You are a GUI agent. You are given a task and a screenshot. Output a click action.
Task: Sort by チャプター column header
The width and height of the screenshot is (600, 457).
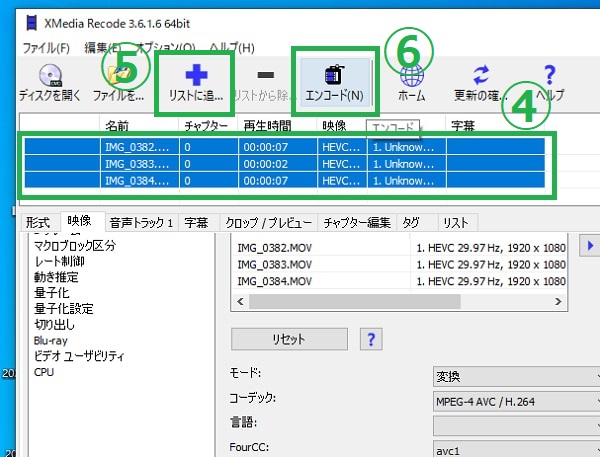click(x=206, y=126)
